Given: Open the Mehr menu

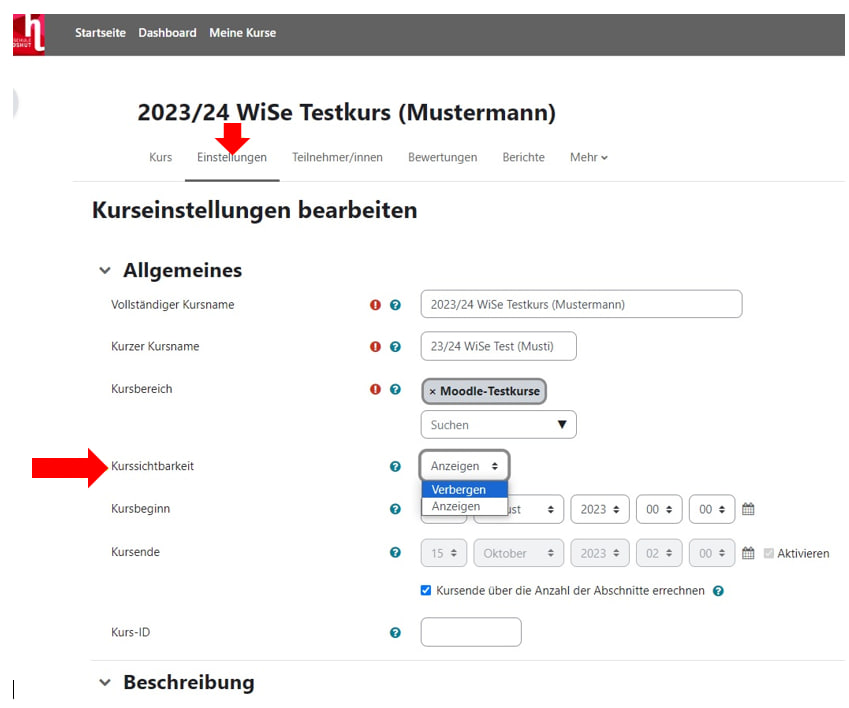Looking at the screenshot, I should (588, 157).
